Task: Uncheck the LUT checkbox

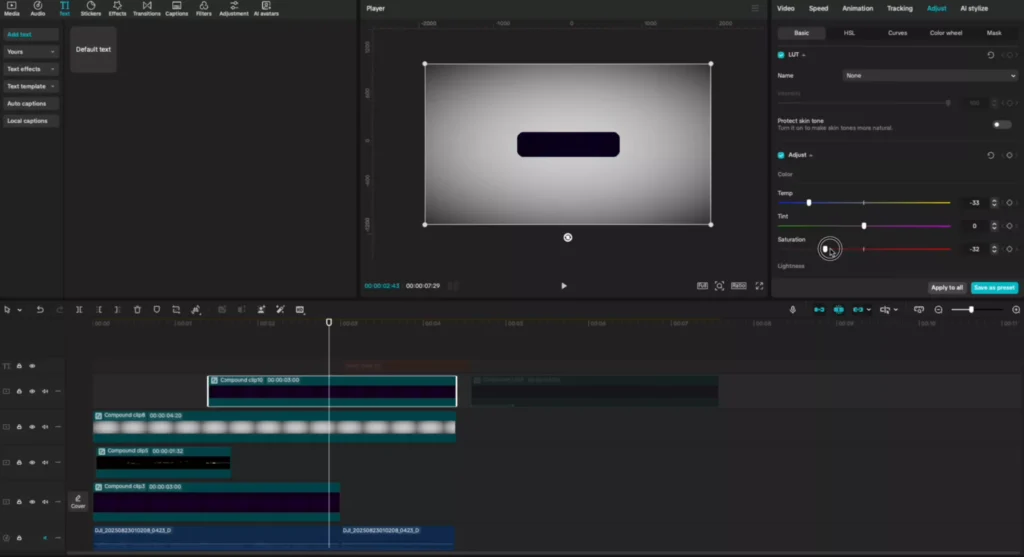Action: (x=781, y=55)
